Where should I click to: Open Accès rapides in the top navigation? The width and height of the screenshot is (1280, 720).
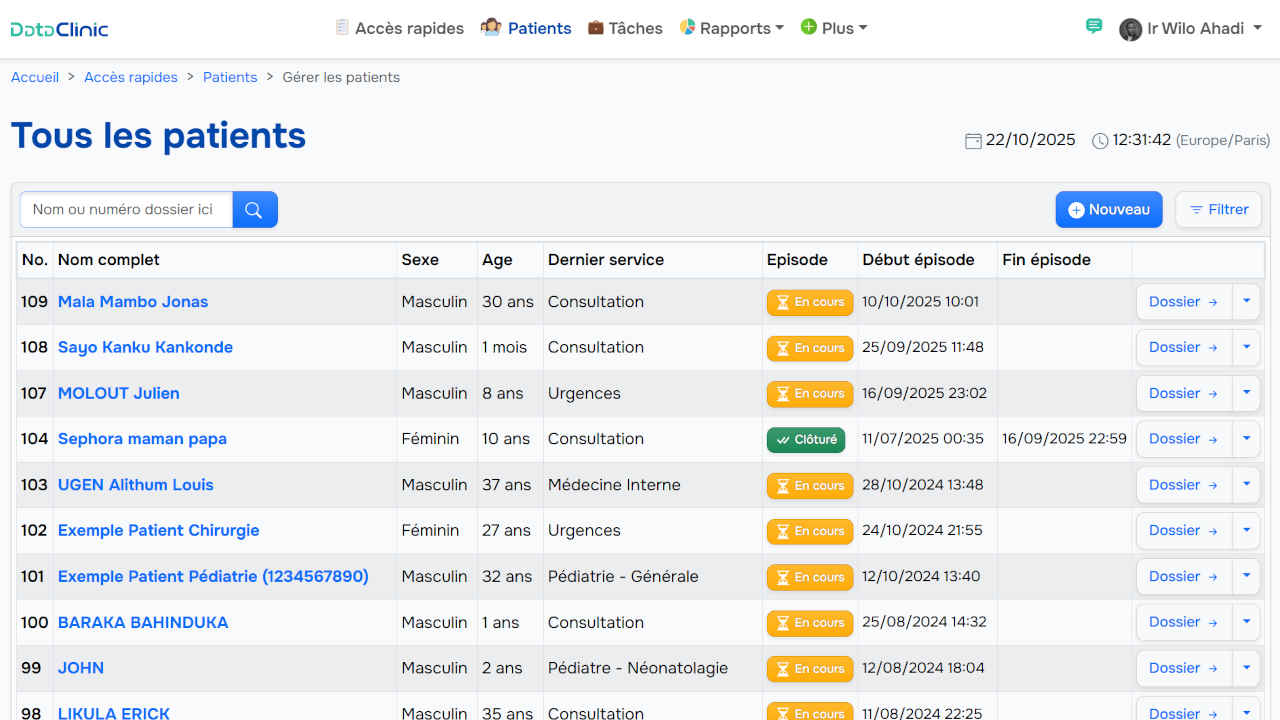[x=399, y=28]
